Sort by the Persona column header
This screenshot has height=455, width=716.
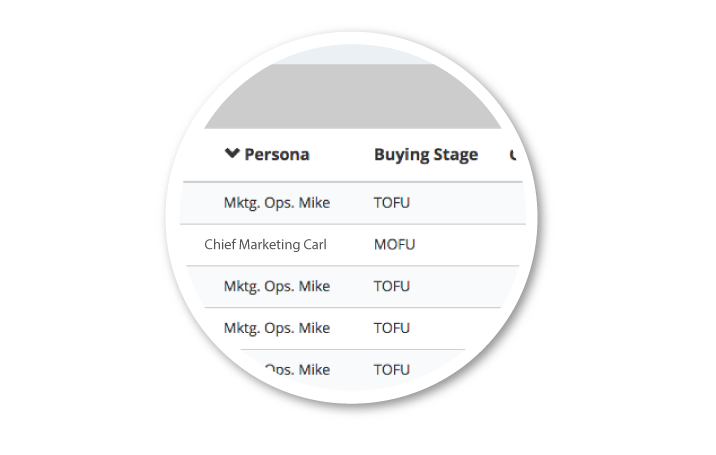[276, 155]
